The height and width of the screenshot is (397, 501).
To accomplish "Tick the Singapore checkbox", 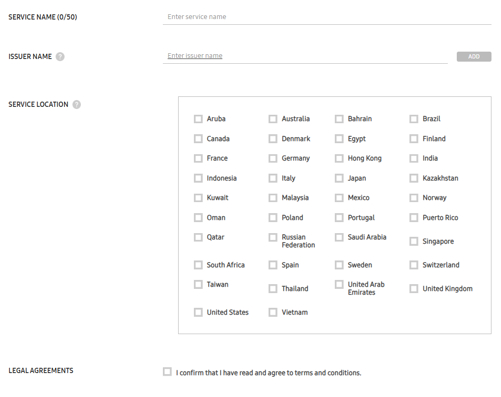I will (x=414, y=241).
